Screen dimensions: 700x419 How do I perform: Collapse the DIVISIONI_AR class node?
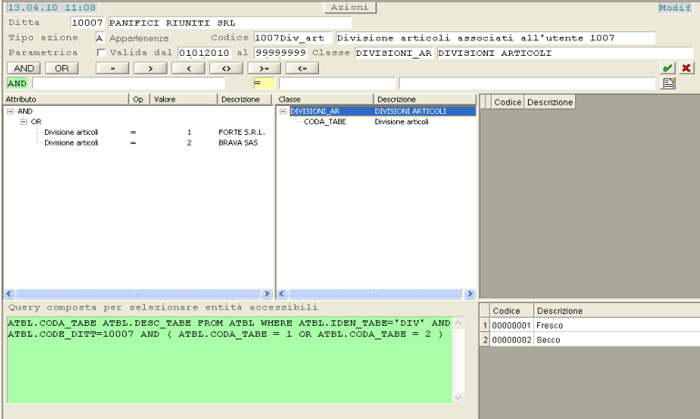click(283, 111)
